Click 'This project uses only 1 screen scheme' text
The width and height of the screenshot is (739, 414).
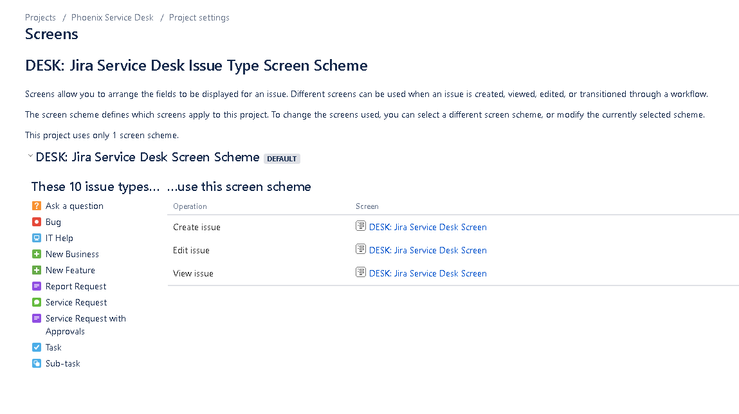click(102, 135)
